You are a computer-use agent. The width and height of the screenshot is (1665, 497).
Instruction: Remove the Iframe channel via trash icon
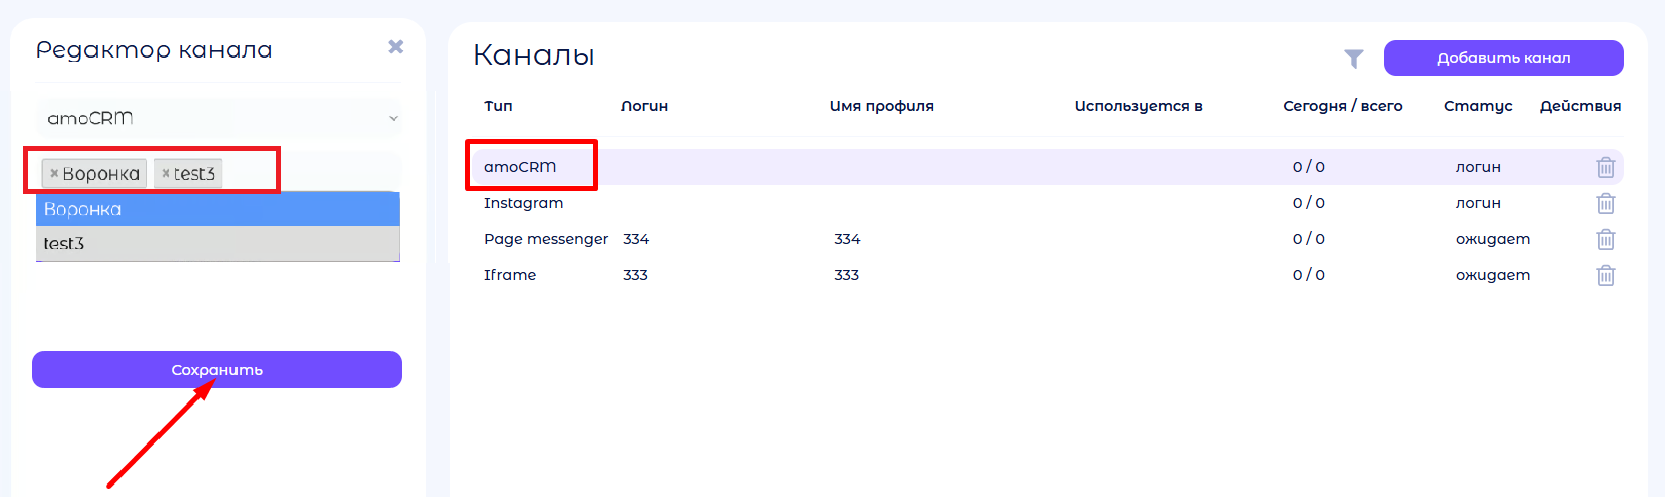click(1605, 275)
